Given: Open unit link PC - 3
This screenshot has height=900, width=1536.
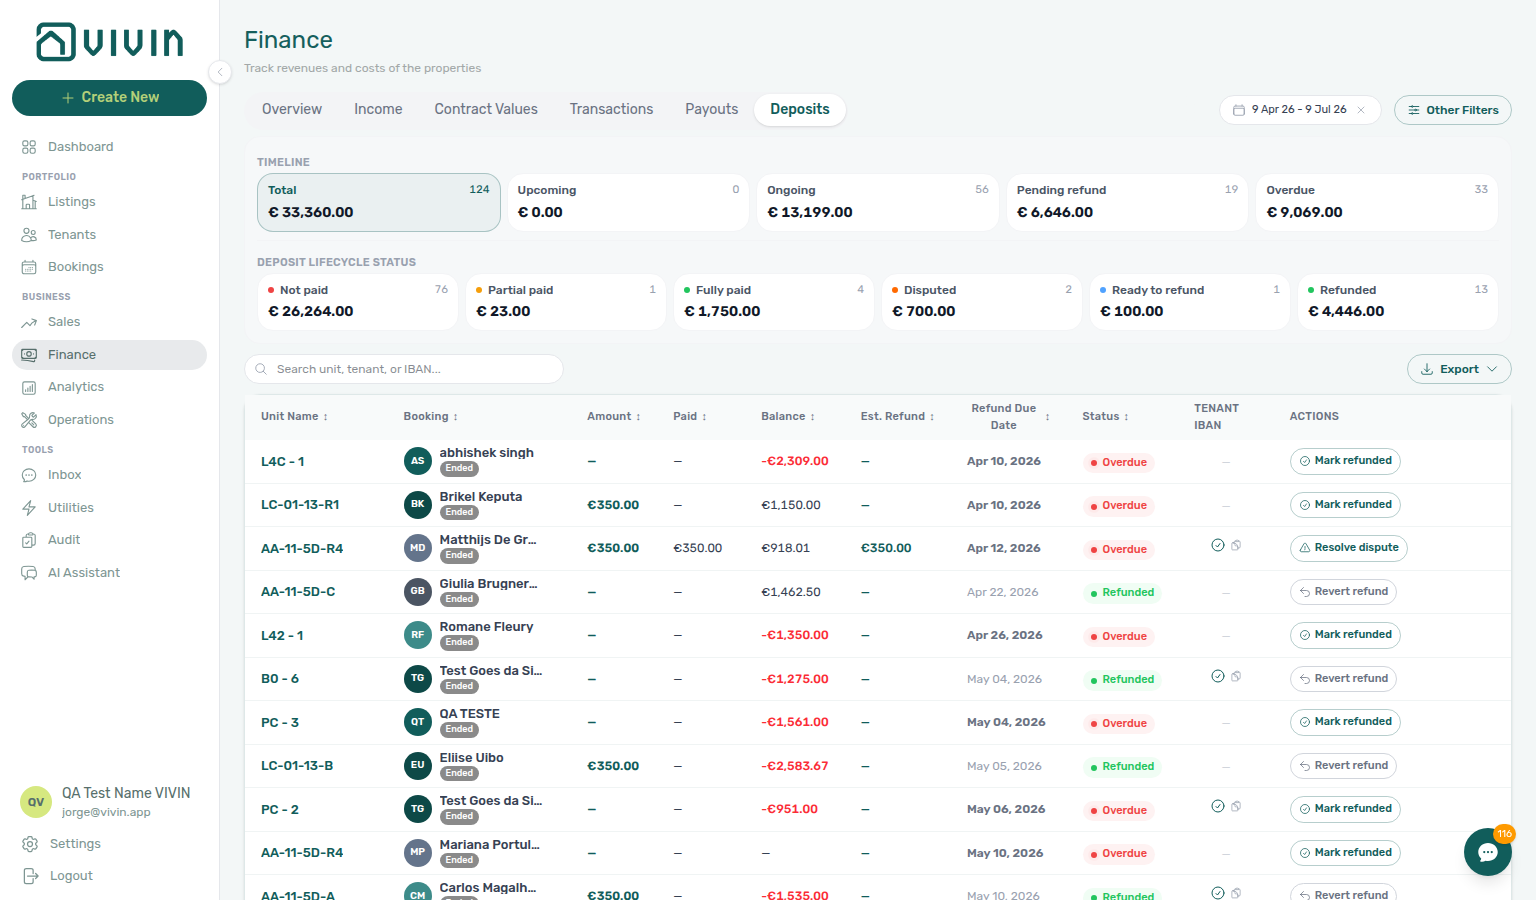Looking at the screenshot, I should coord(280,723).
